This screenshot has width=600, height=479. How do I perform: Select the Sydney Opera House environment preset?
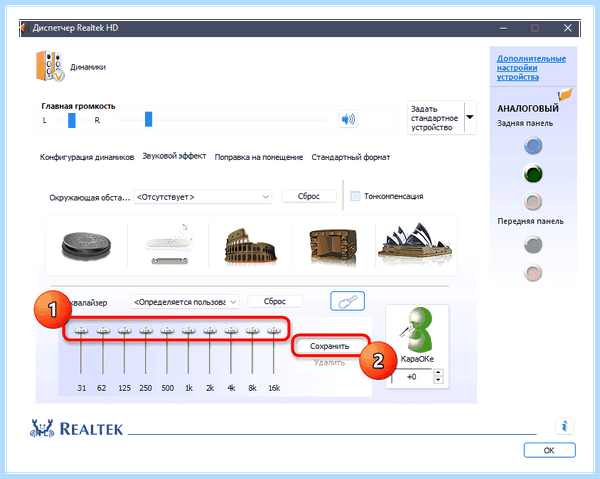click(415, 244)
